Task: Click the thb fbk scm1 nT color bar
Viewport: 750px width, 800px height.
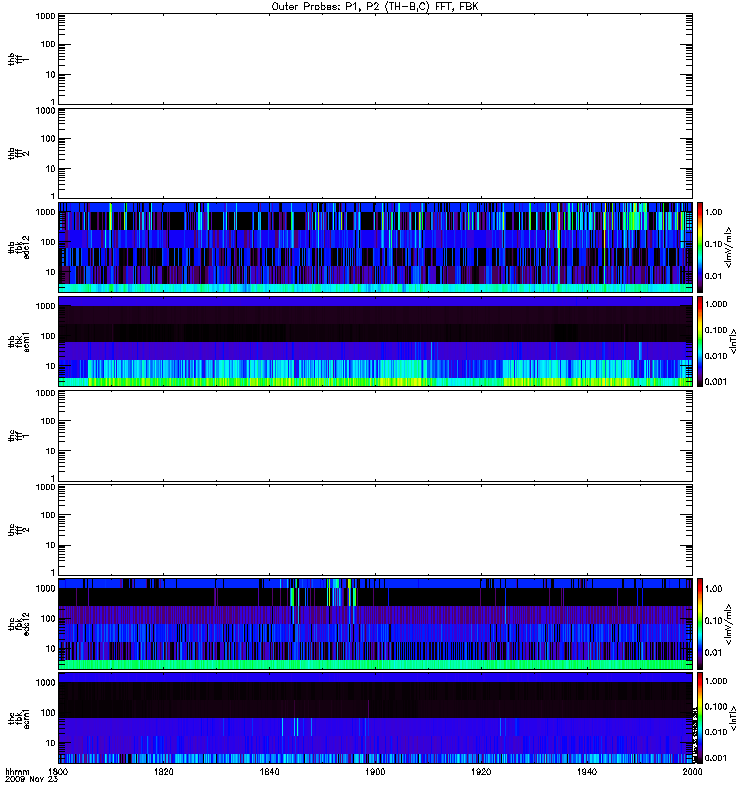Action: 700,341
